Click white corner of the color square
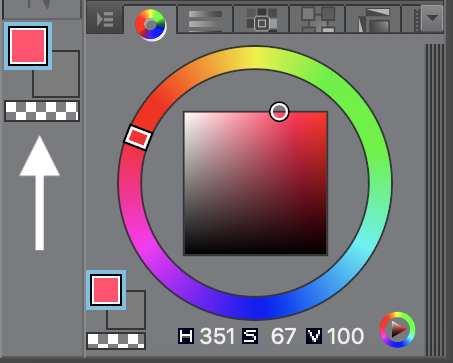 (x=187, y=115)
